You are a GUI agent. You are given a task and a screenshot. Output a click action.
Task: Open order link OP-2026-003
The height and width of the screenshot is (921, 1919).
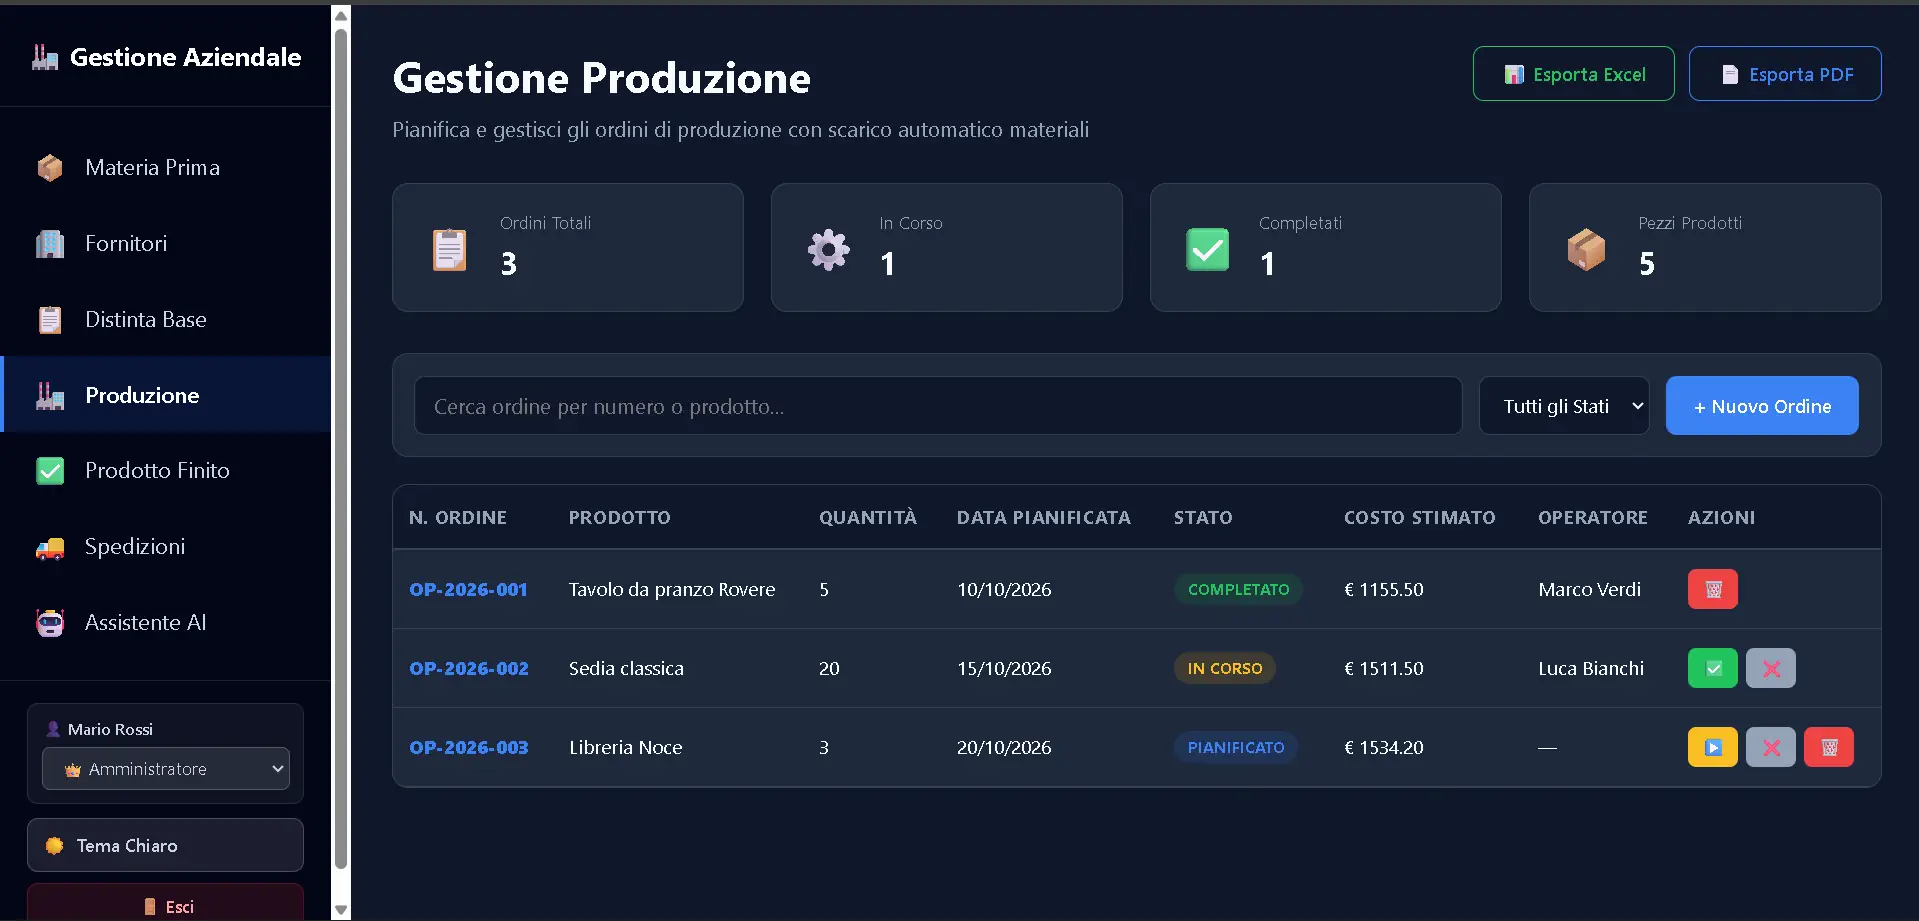(x=469, y=747)
